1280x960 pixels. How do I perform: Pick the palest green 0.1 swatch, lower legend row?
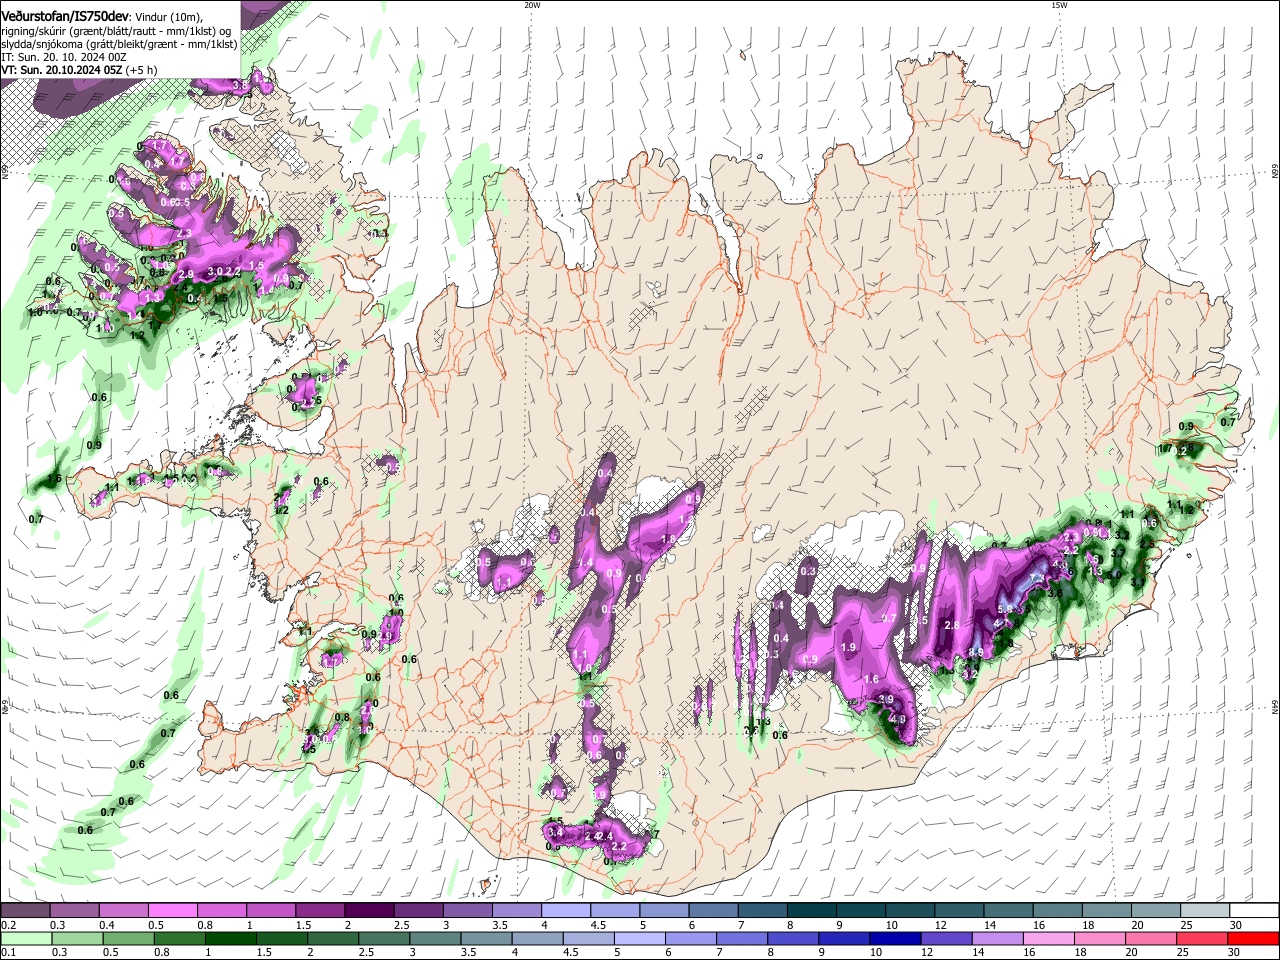[x=25, y=939]
